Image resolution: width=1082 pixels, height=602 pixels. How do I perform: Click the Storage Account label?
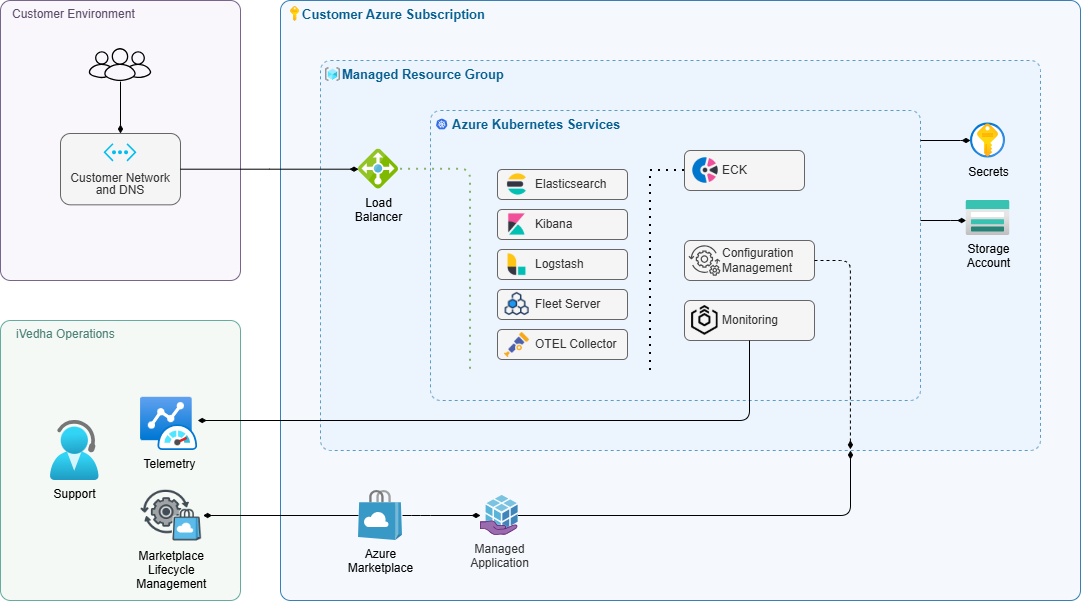[x=988, y=256]
